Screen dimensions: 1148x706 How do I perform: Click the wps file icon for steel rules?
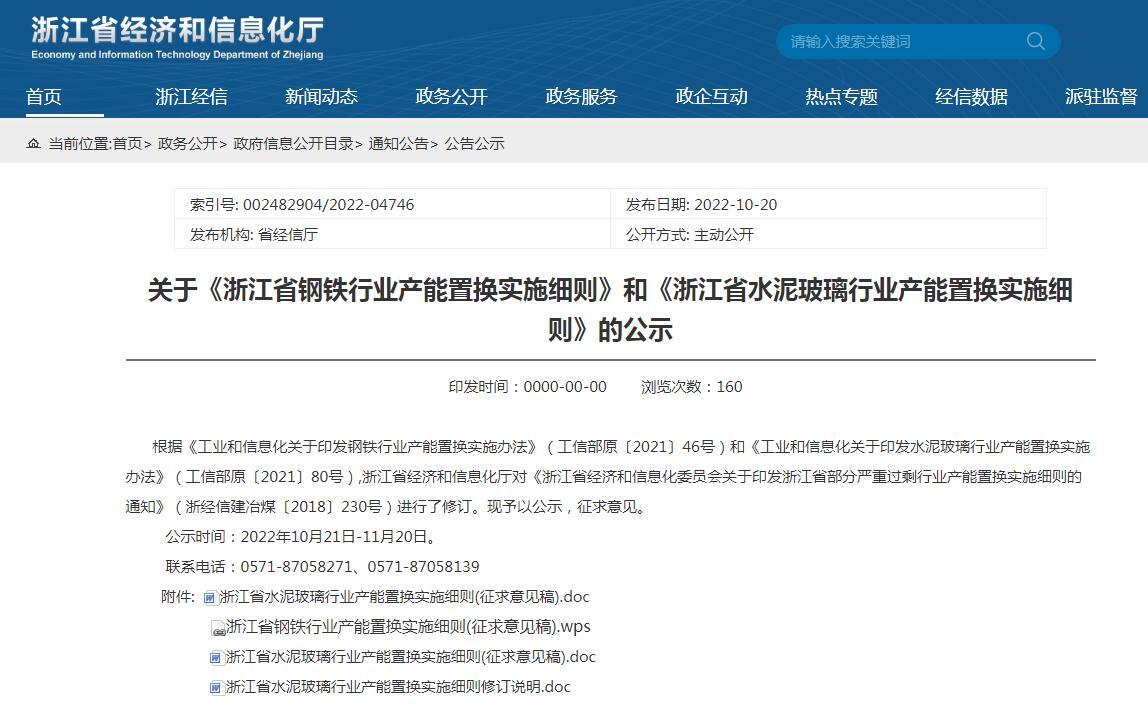coord(218,628)
